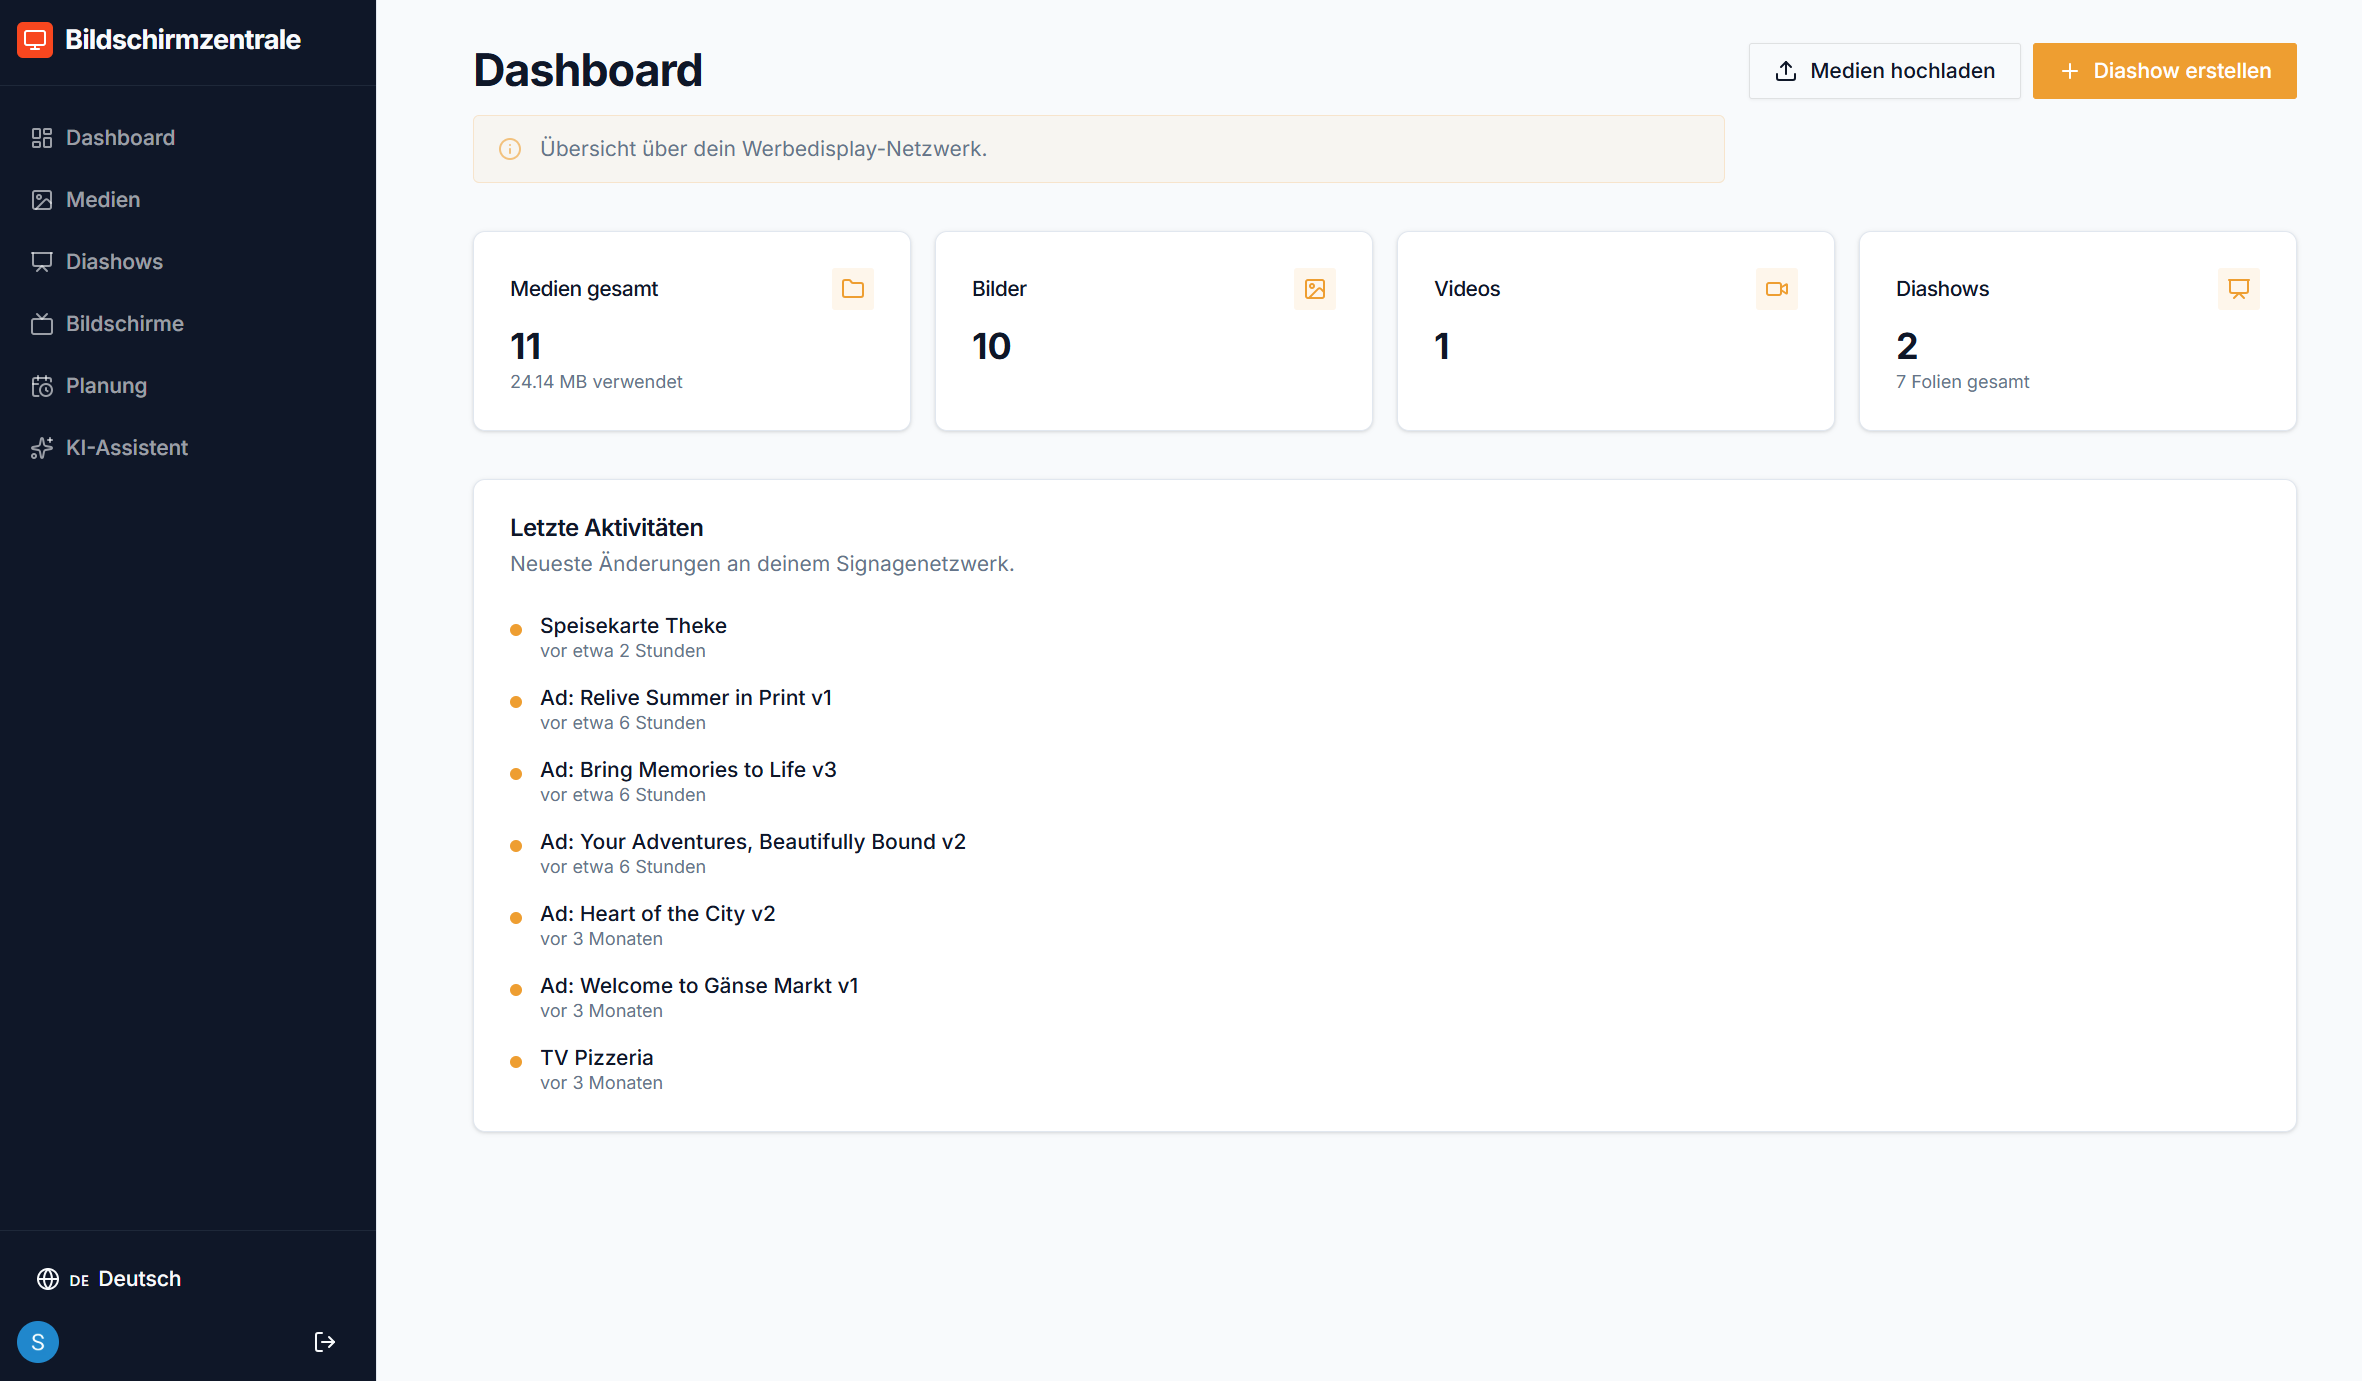Select the Diashows stat card

click(2078, 331)
